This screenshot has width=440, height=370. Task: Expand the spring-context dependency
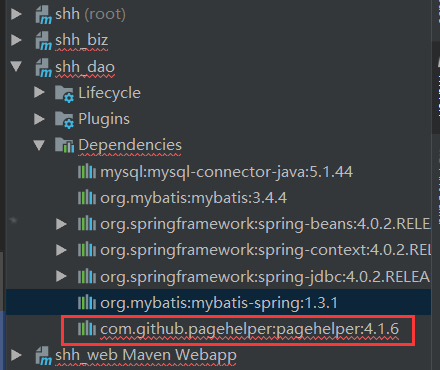[x=61, y=250]
